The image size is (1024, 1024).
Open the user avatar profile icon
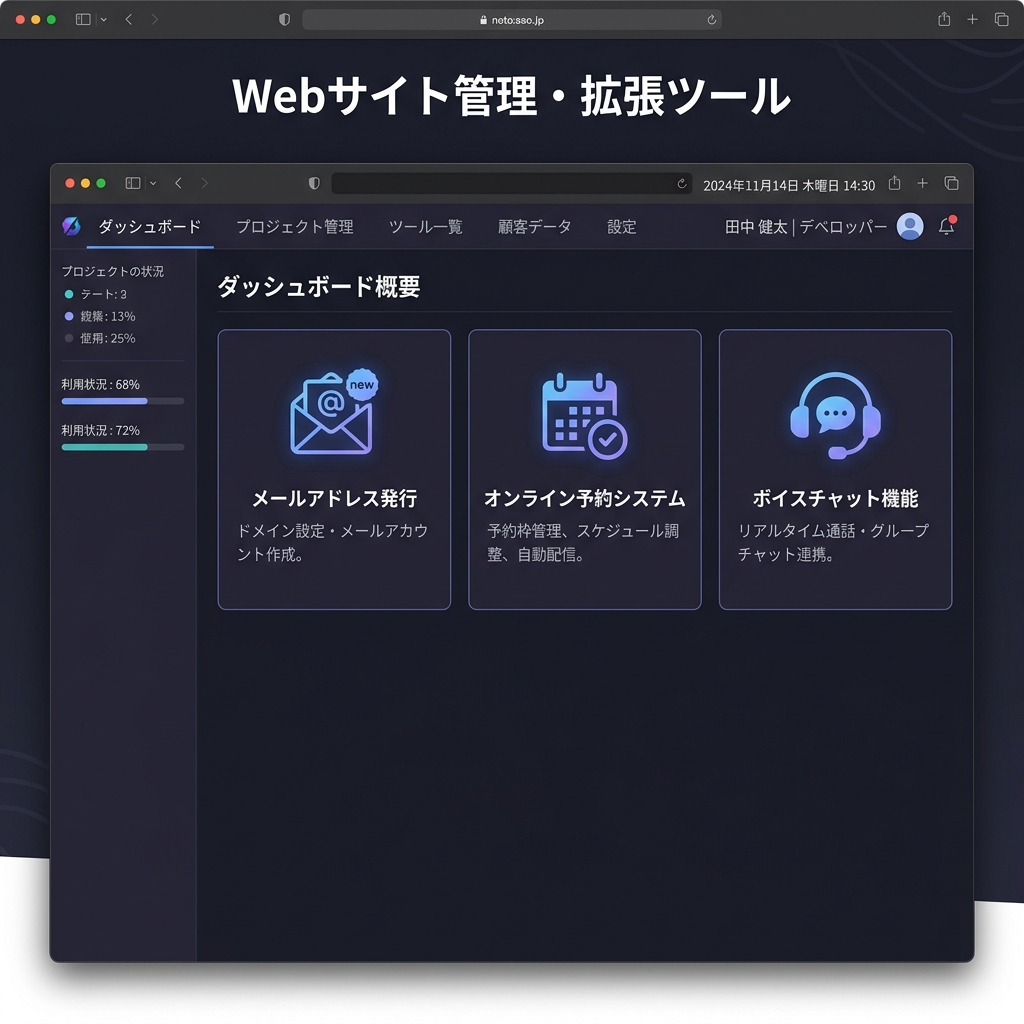click(910, 226)
